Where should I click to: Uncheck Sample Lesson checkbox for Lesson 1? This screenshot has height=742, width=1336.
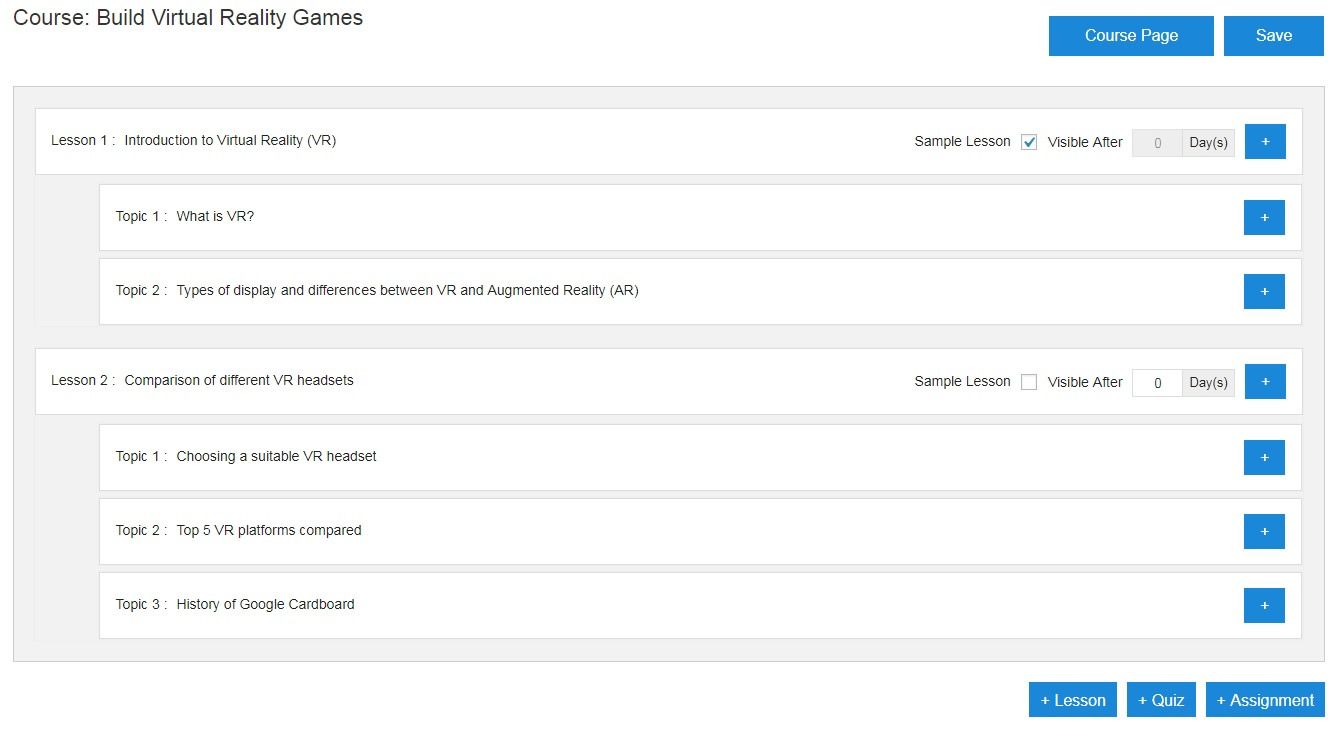pyautogui.click(x=1029, y=142)
